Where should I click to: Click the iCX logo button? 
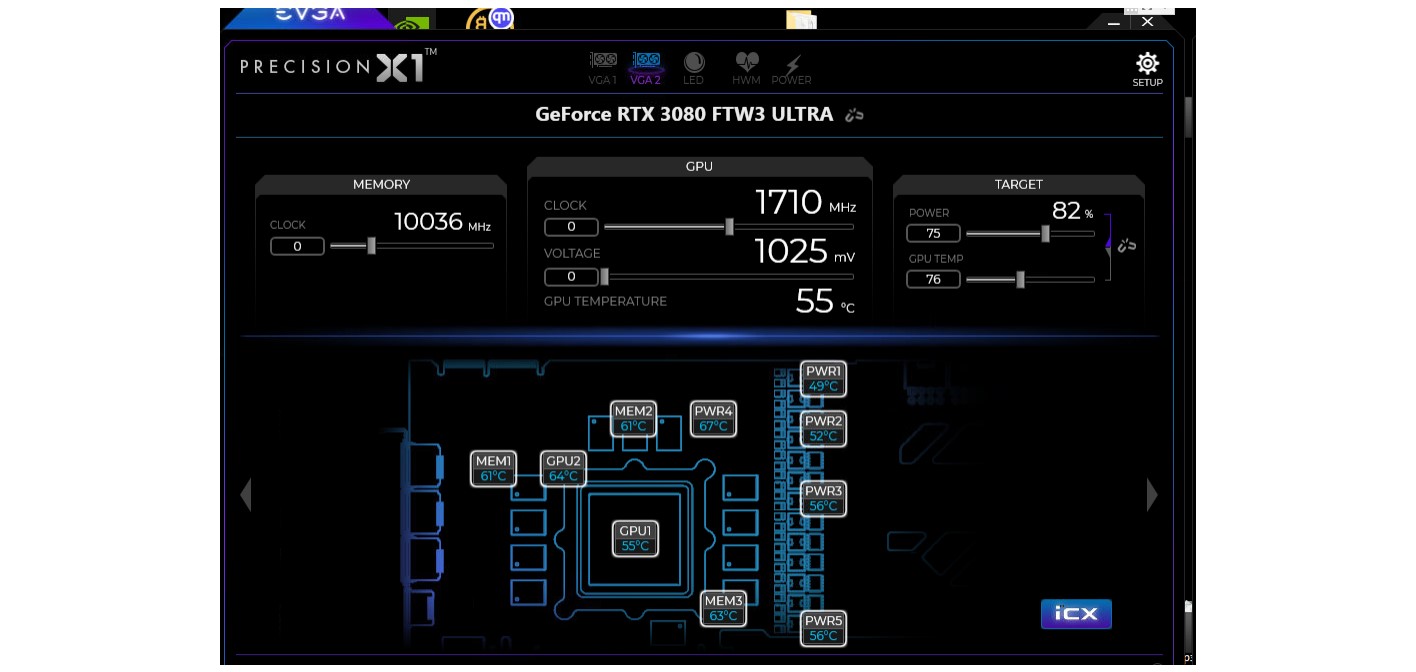point(1076,614)
